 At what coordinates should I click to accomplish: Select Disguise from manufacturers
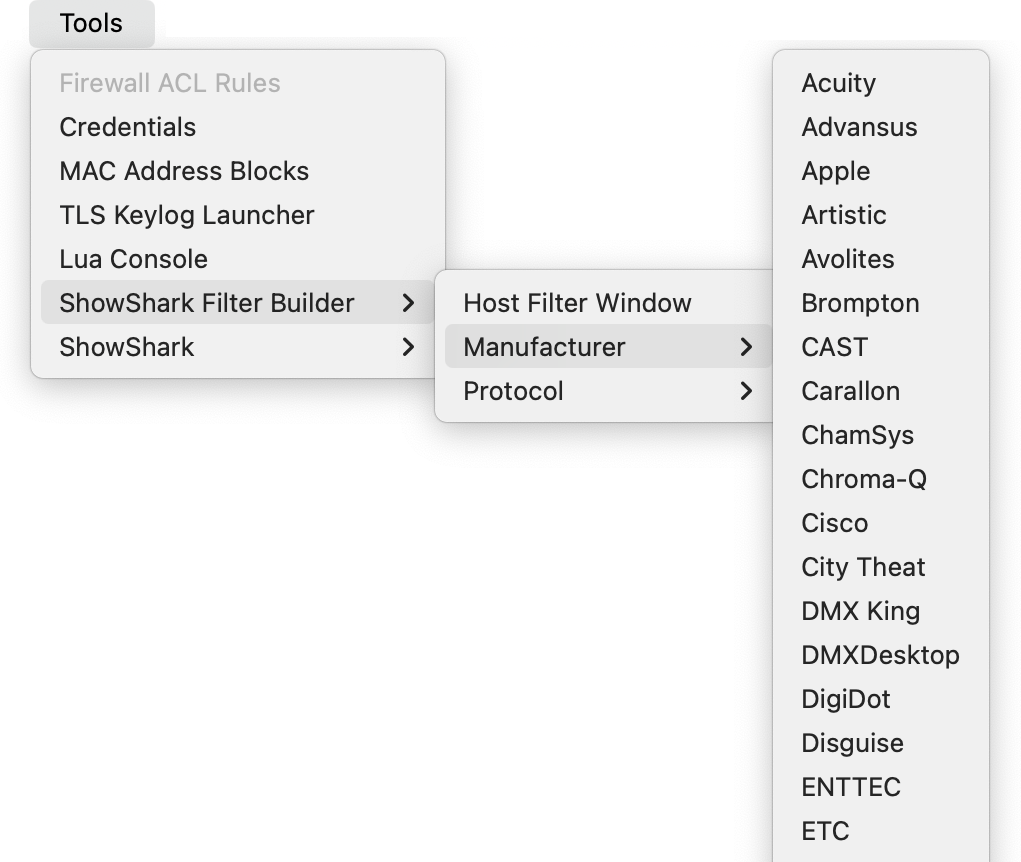(x=852, y=743)
